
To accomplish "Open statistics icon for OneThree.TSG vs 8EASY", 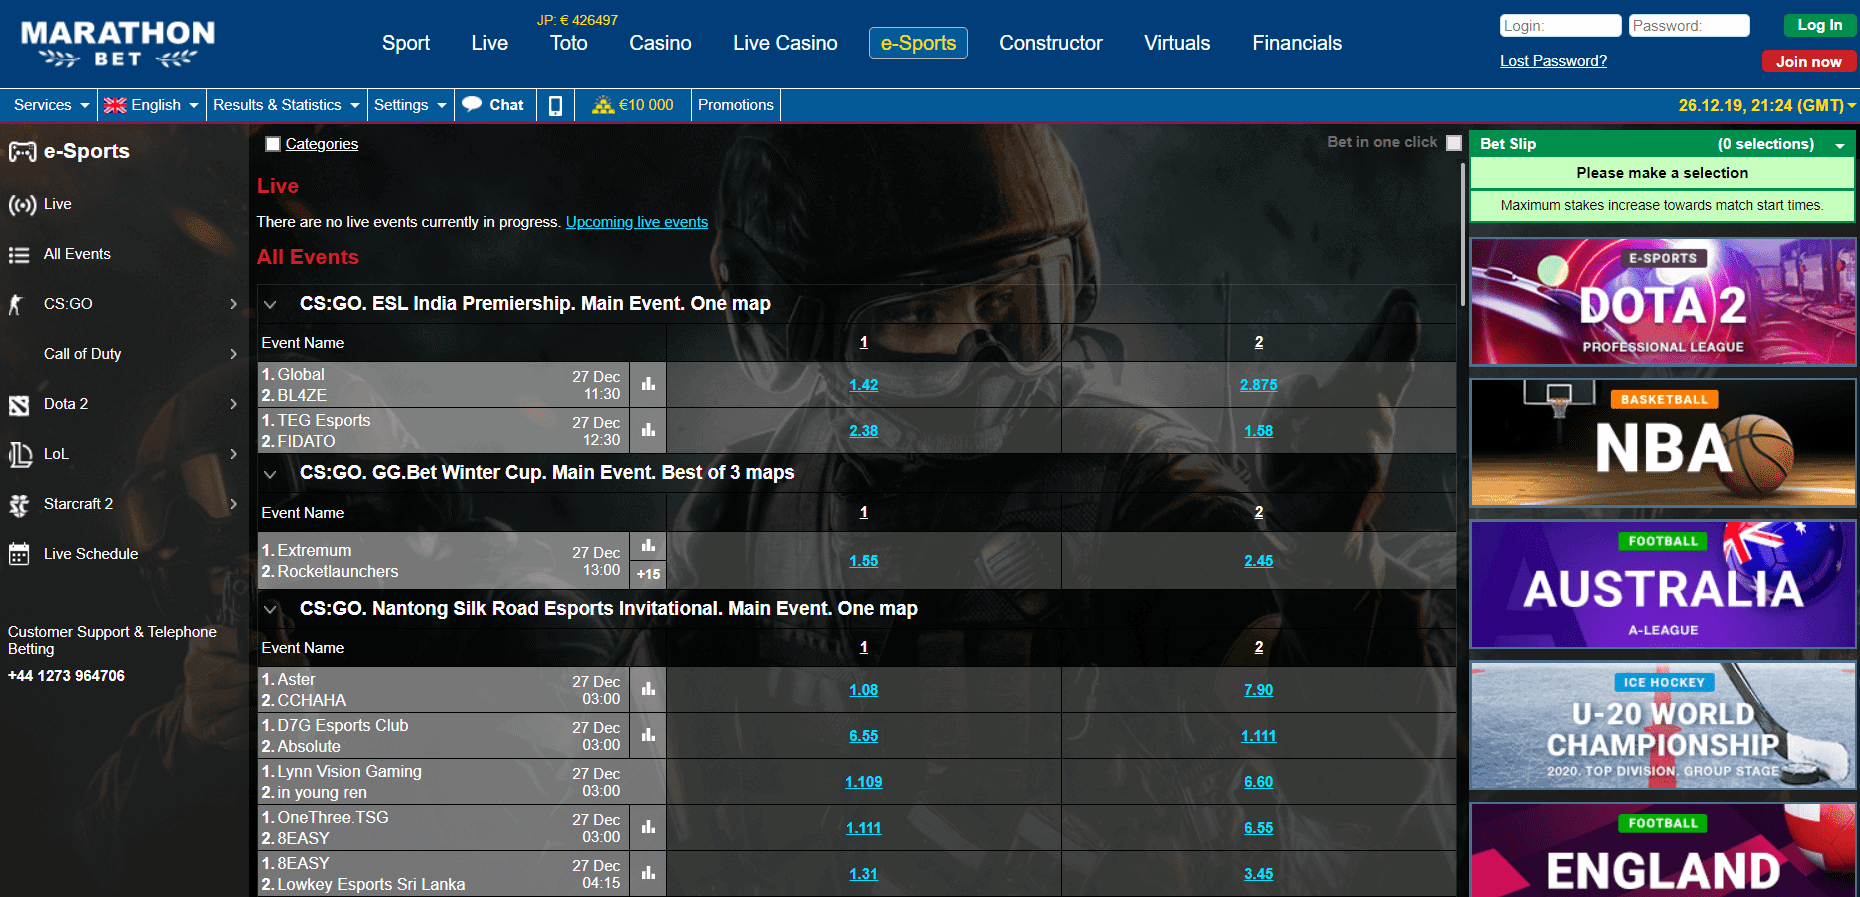I will pos(648,827).
